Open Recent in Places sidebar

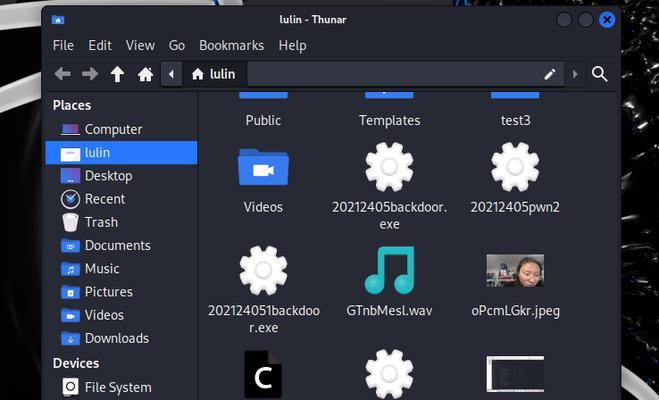click(x=121, y=199)
